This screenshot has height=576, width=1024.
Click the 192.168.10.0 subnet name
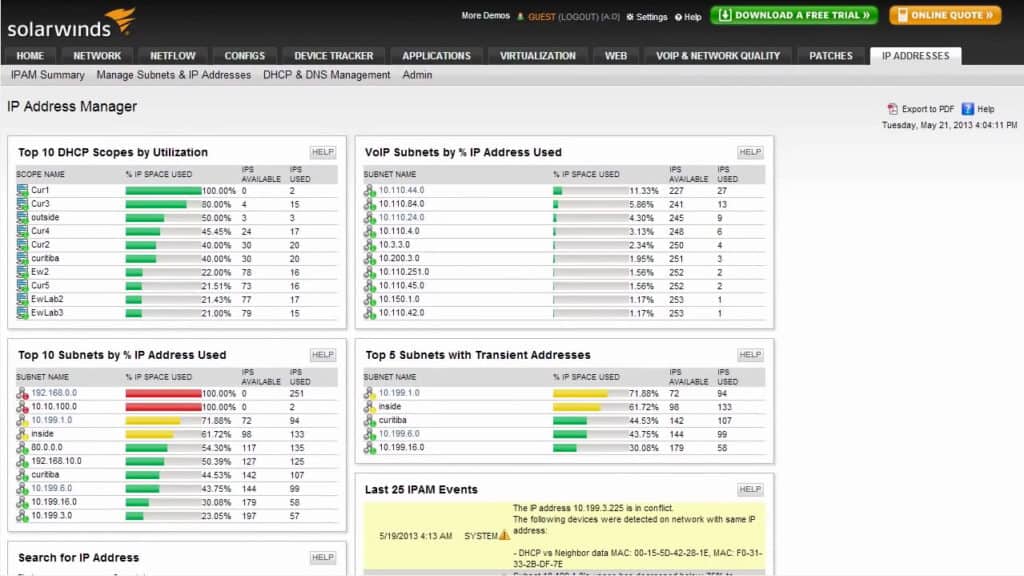56,461
